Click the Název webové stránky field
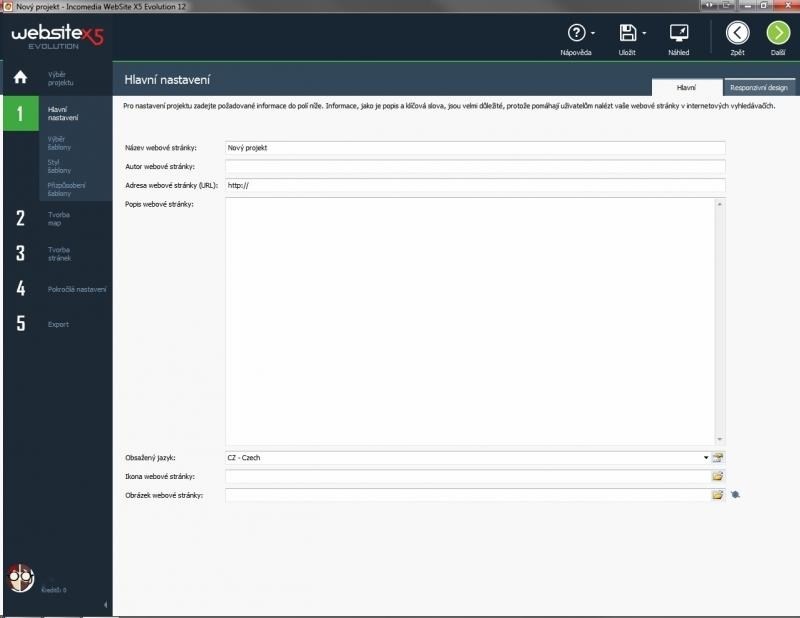 tap(474, 148)
